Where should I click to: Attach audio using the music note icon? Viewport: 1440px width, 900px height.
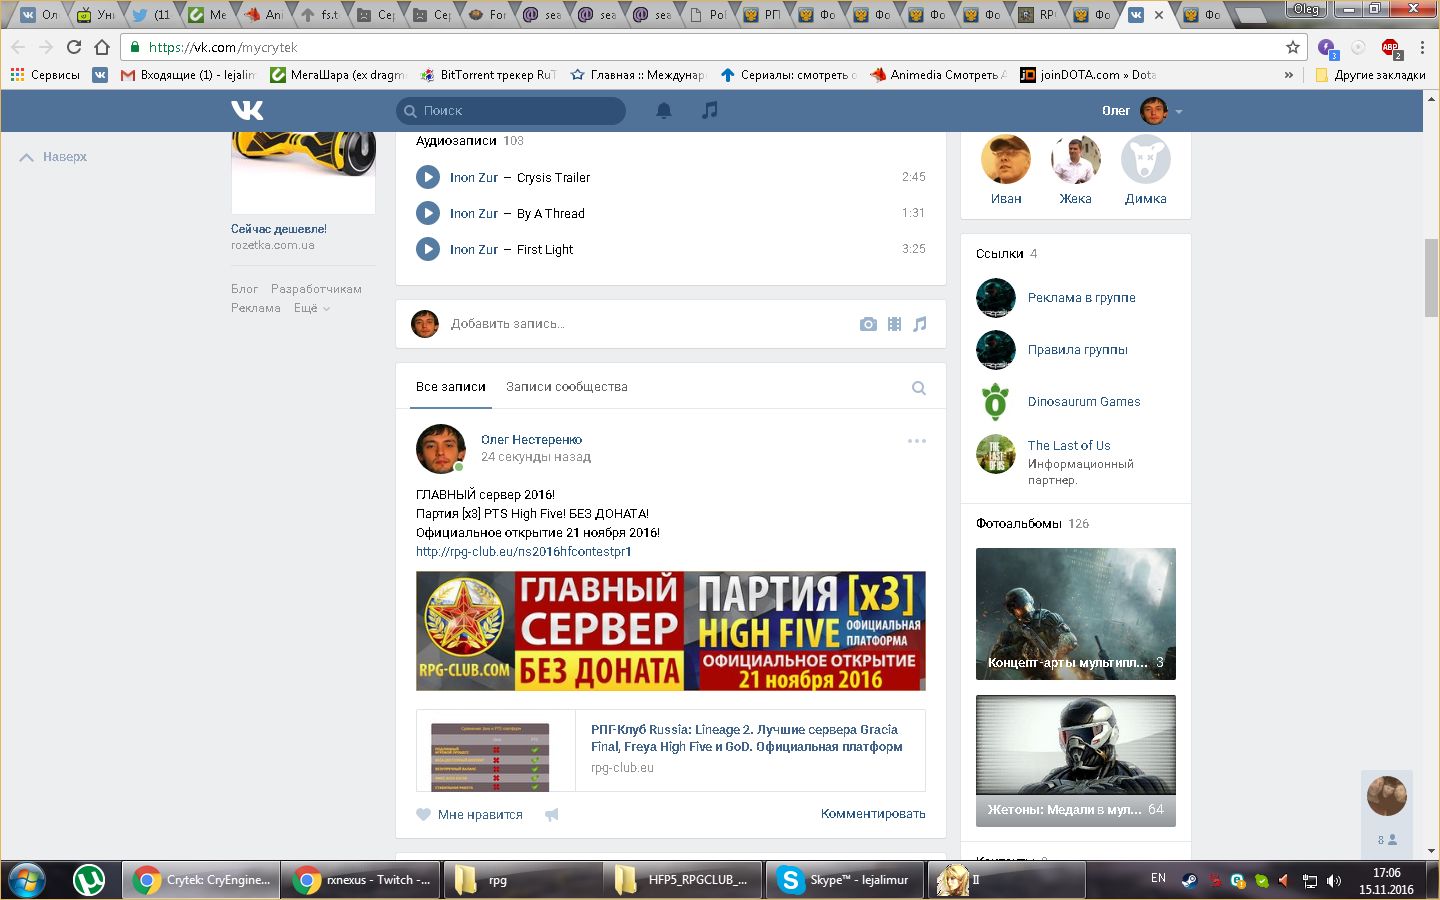coord(920,324)
